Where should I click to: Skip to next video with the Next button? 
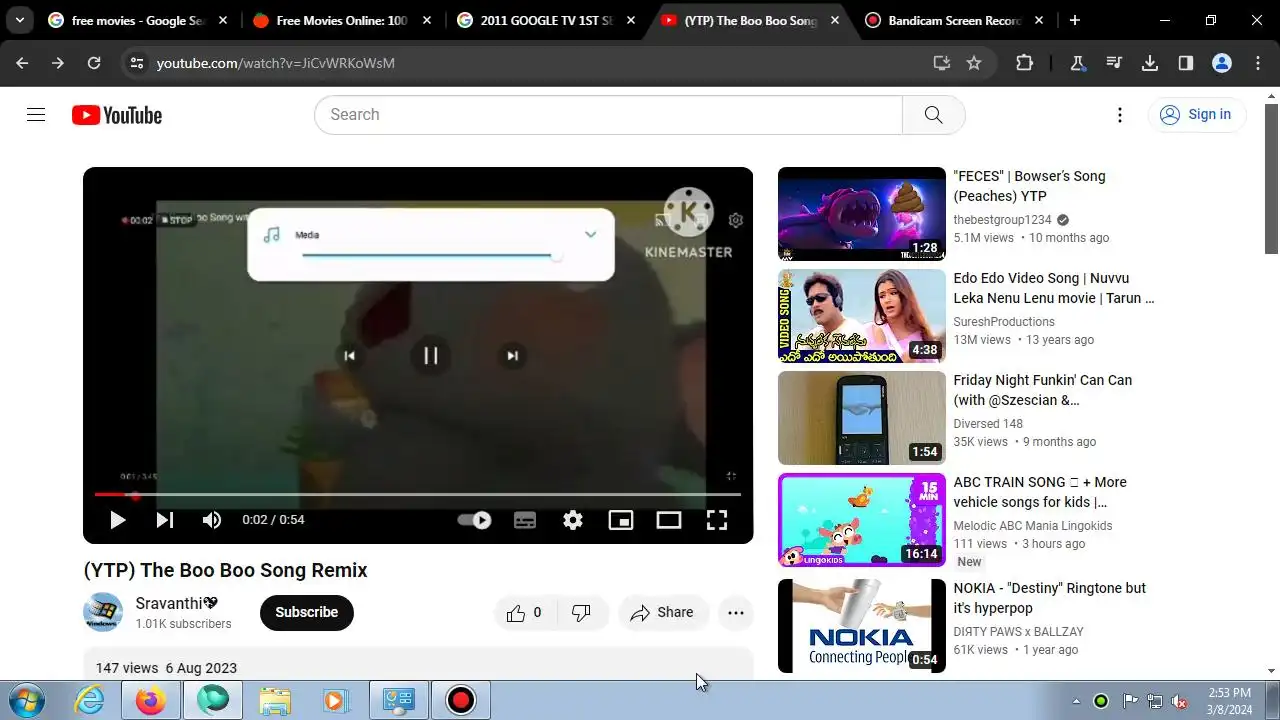165,520
